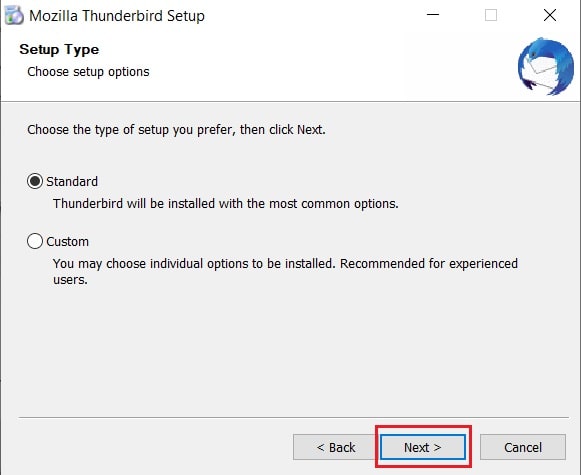Minimize the Mozilla Thunderbird Setup window
Viewport: 581px width, 475px height.
click(x=433, y=15)
